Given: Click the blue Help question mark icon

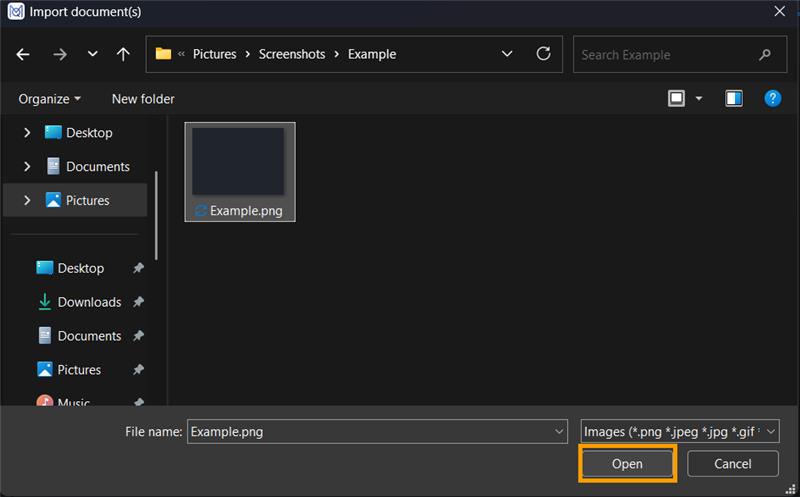Looking at the screenshot, I should pyautogui.click(x=772, y=98).
